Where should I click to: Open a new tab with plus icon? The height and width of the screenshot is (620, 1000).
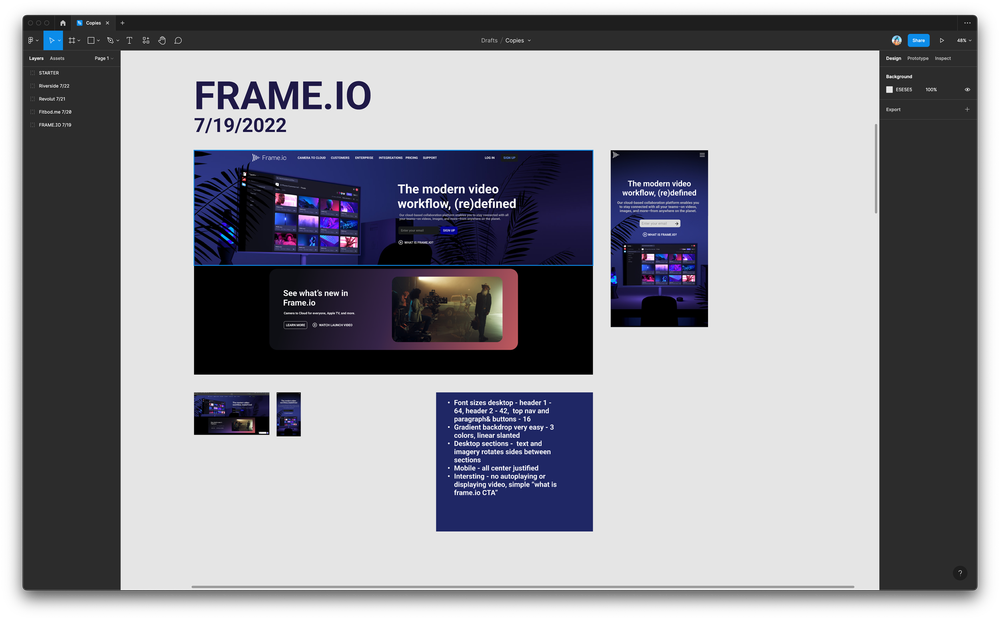[x=122, y=23]
